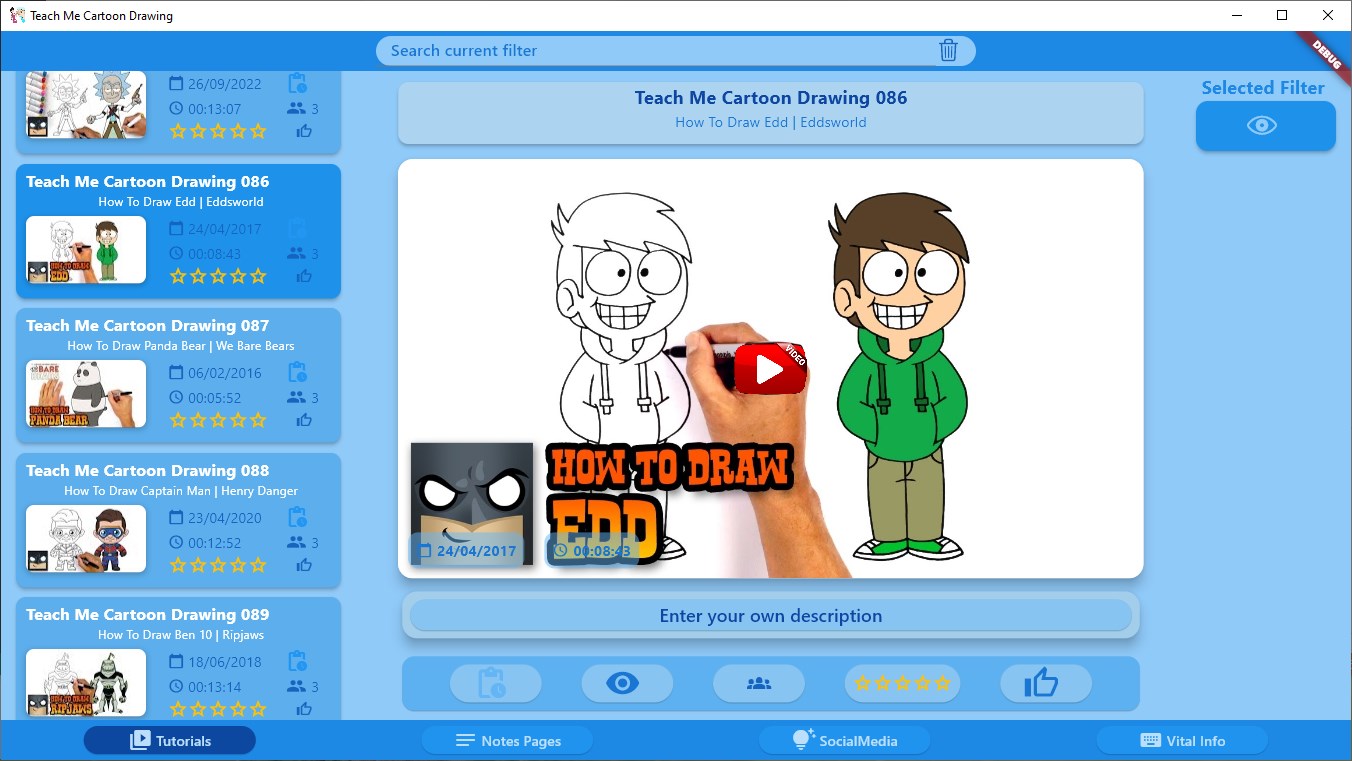Click the app icon in the title bar
Viewport: 1352px width, 761px height.
[17, 15]
